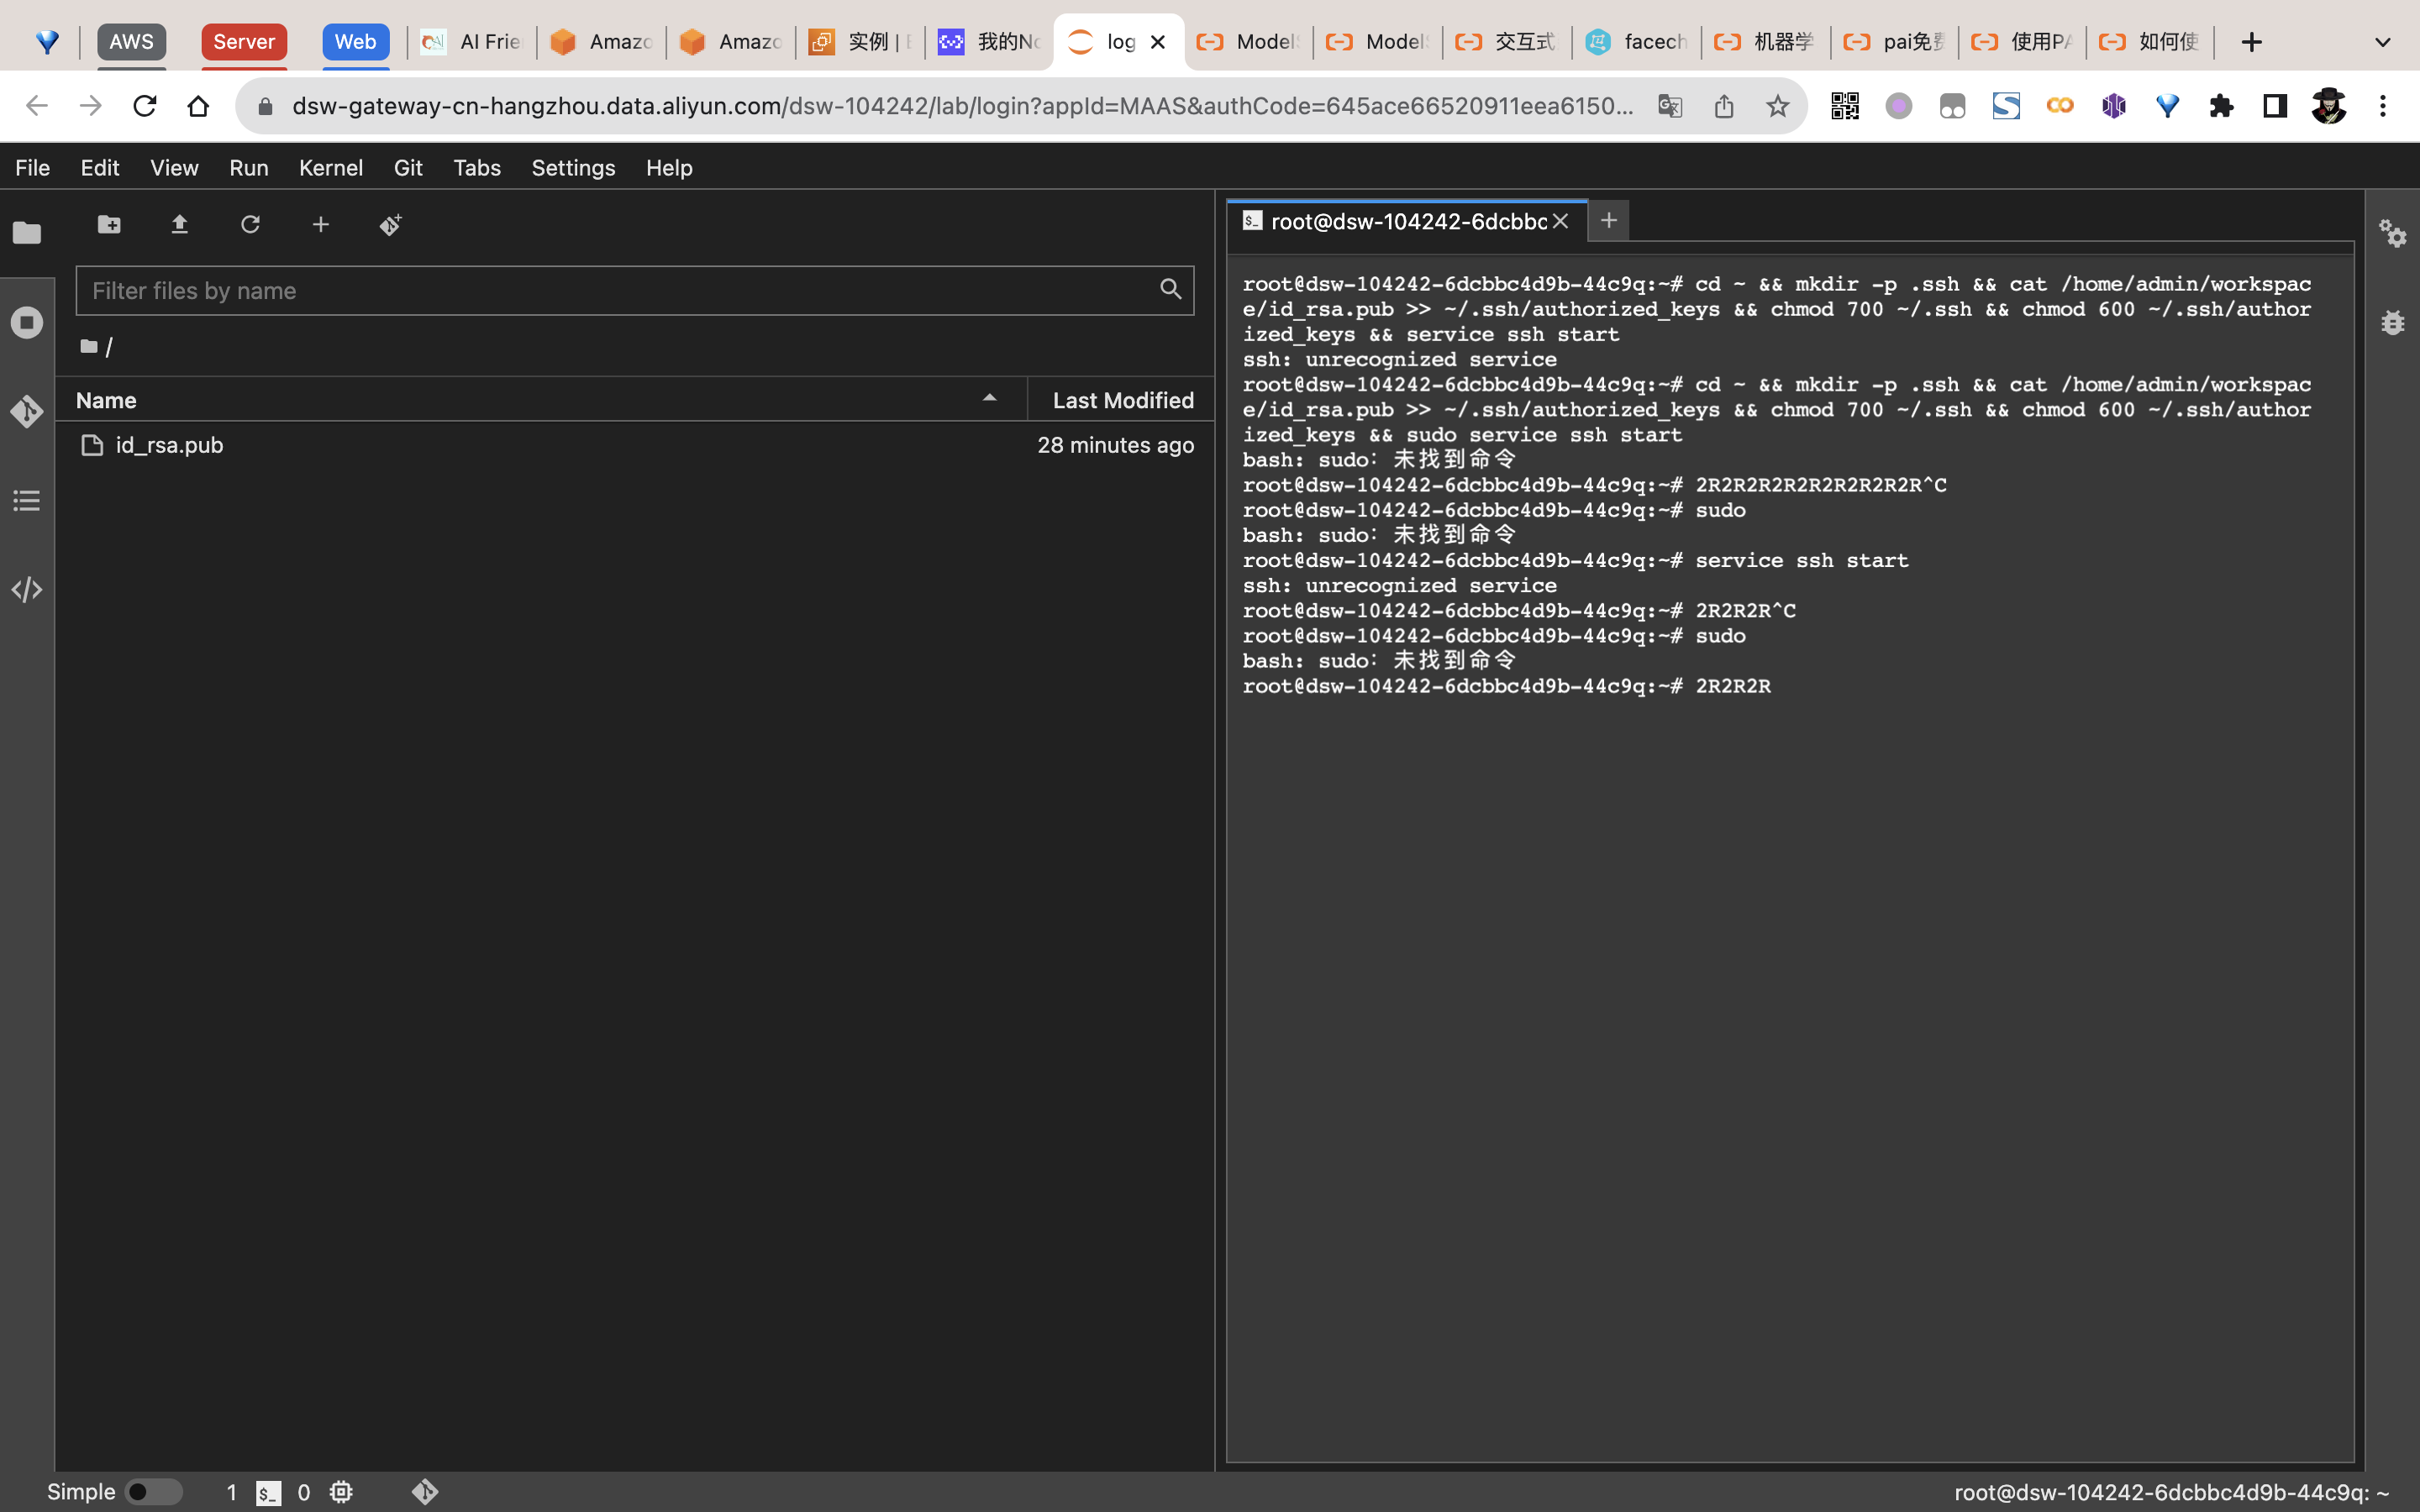Toggle the browser side panel icon
This screenshot has height=1512, width=2420.
pos(2275,106)
